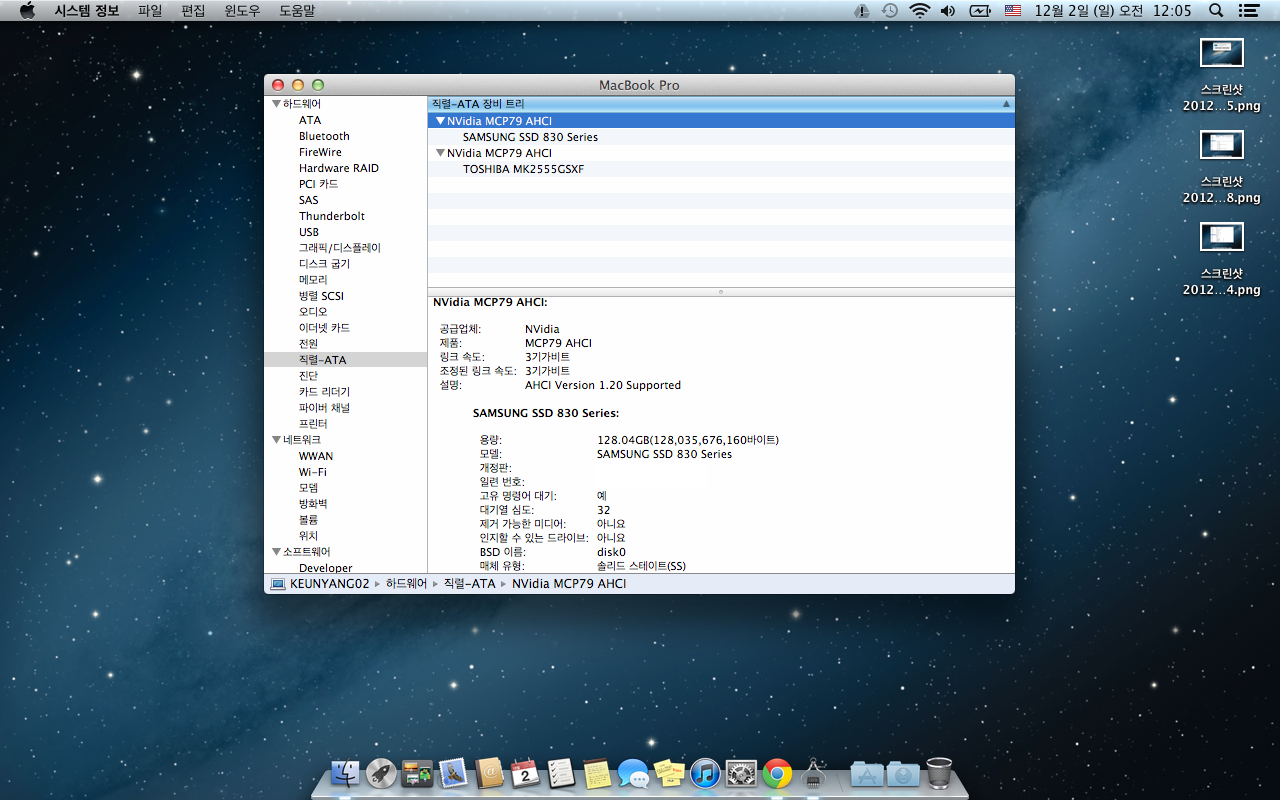Open the 파일 menu
Viewport: 1280px width, 800px height.
pyautogui.click(x=150, y=10)
